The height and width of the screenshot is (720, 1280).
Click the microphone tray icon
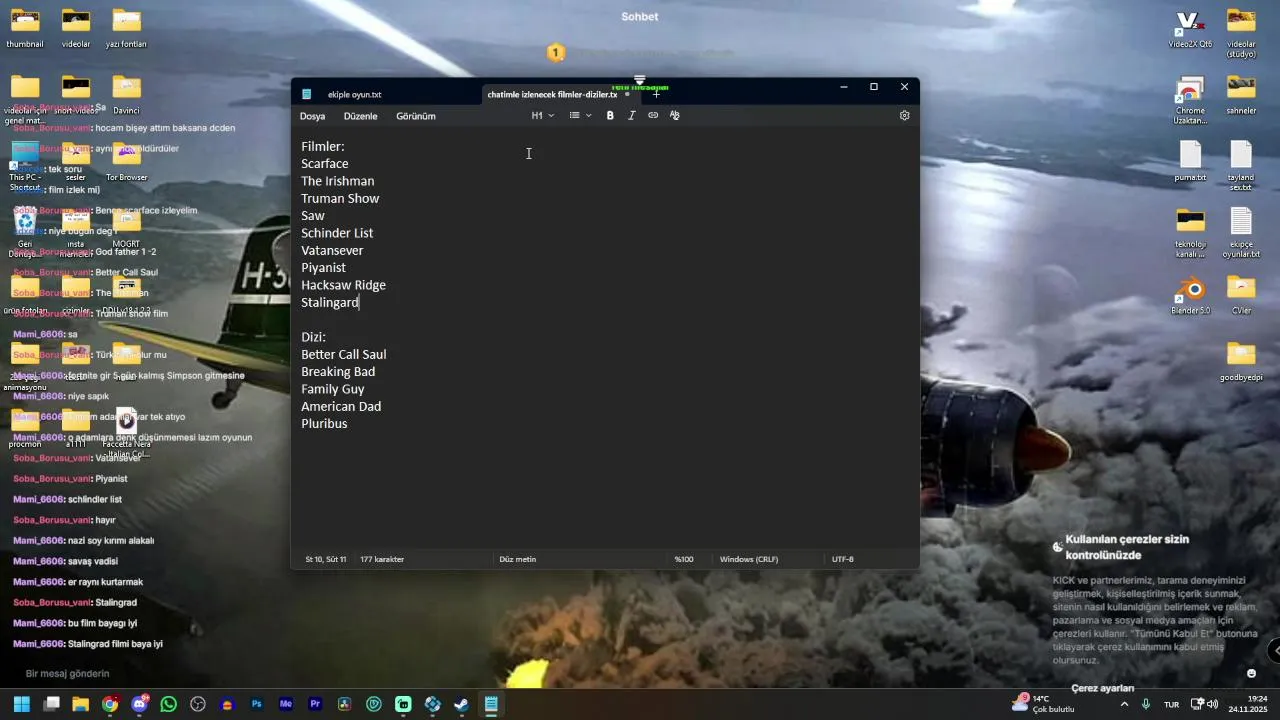[1146, 704]
